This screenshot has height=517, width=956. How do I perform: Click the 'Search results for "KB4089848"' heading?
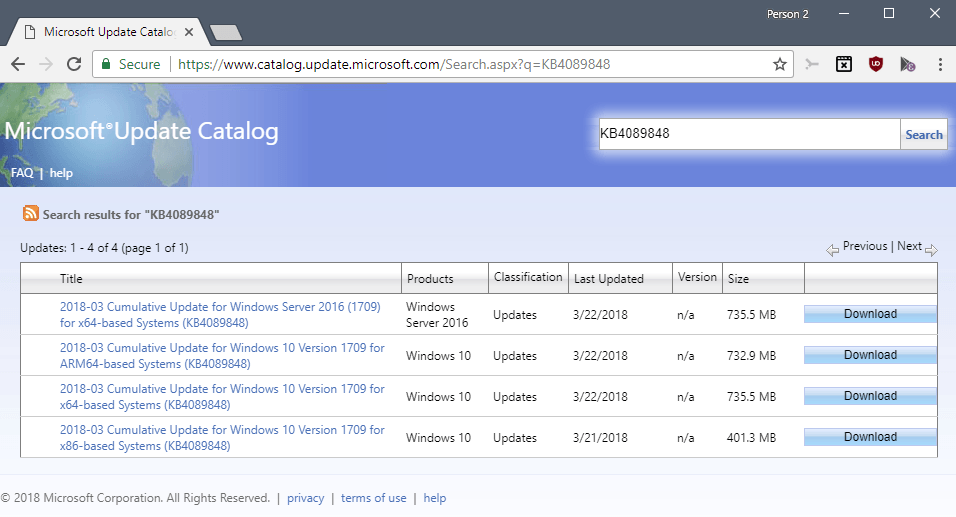click(x=130, y=215)
